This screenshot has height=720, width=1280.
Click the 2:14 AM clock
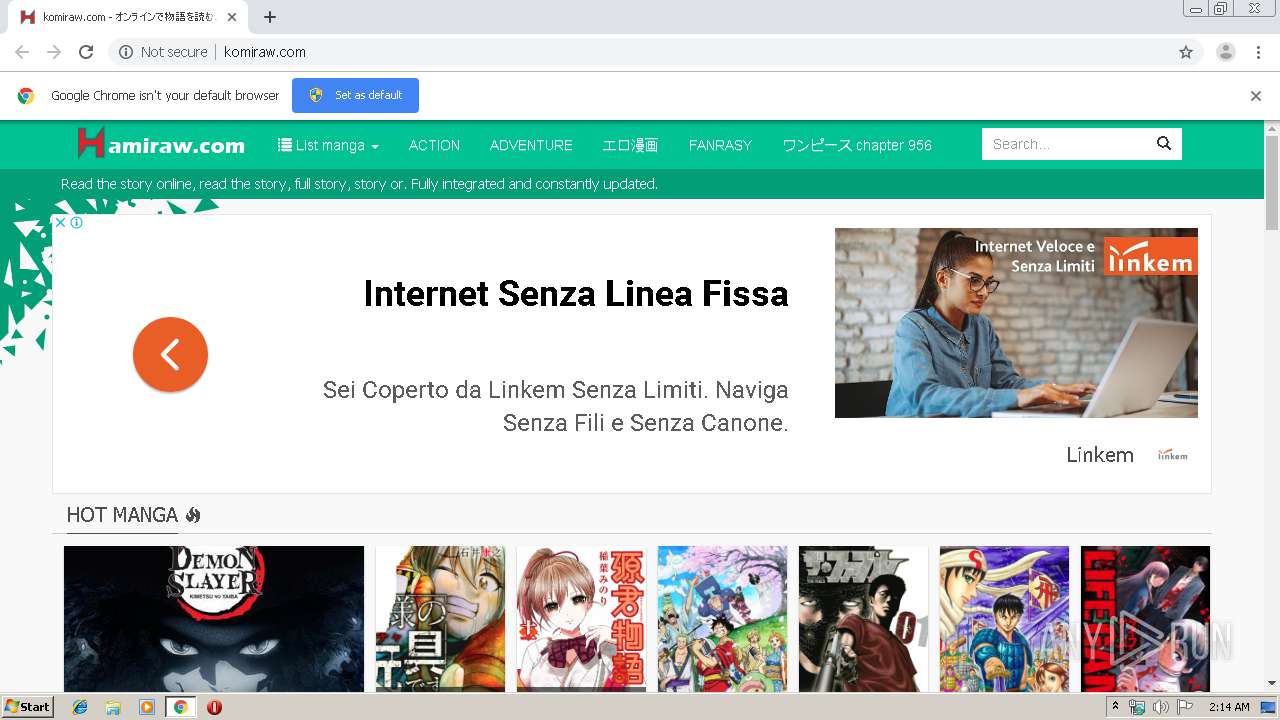pos(1229,707)
